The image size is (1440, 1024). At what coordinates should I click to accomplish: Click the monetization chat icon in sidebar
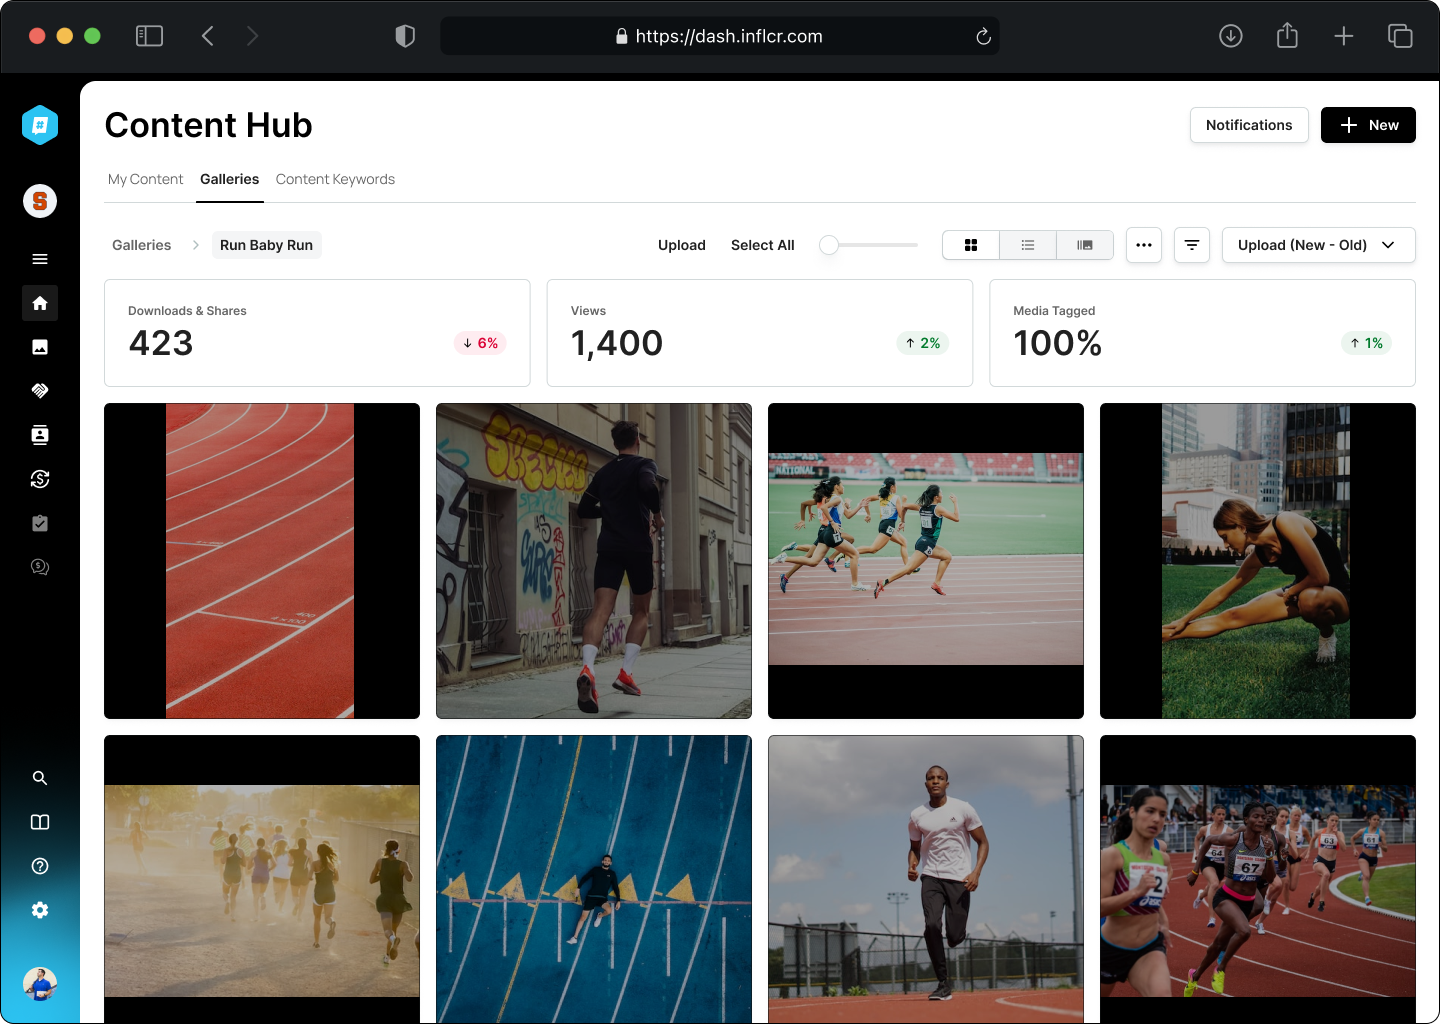(40, 567)
